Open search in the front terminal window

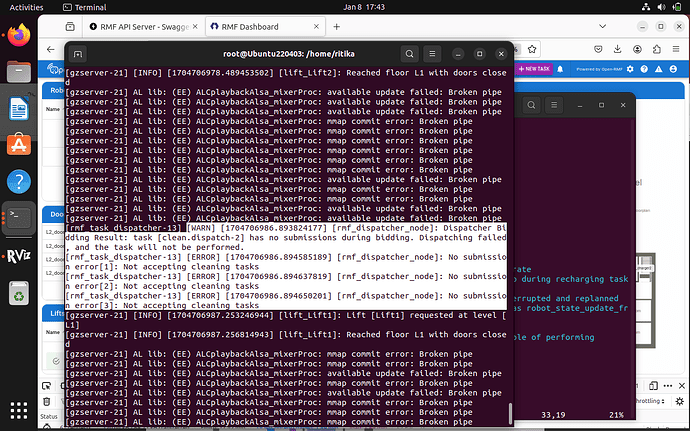click(409, 54)
